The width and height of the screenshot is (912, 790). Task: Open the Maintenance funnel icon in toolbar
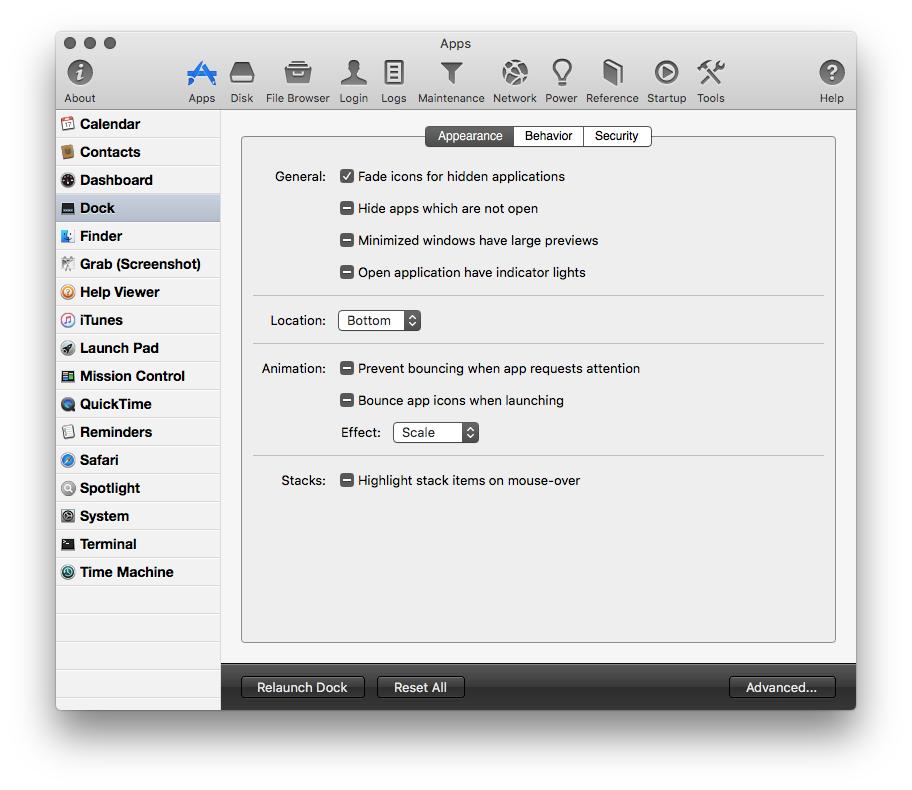click(451, 73)
